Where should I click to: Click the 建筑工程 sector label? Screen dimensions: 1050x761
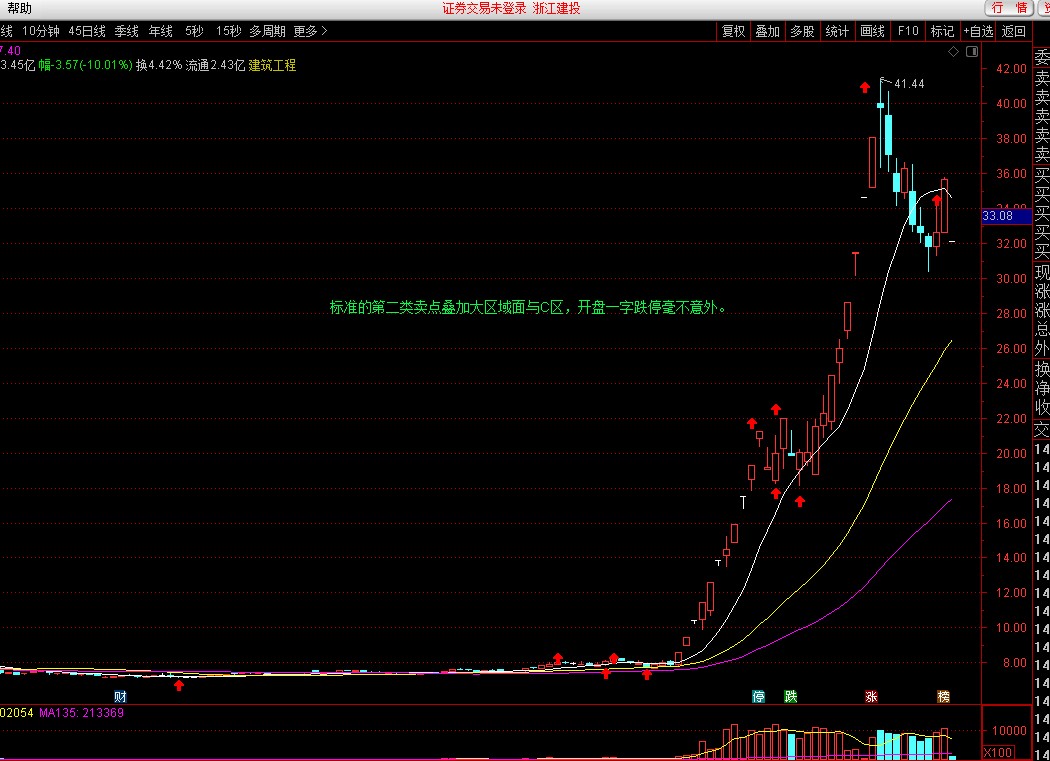[x=272, y=65]
